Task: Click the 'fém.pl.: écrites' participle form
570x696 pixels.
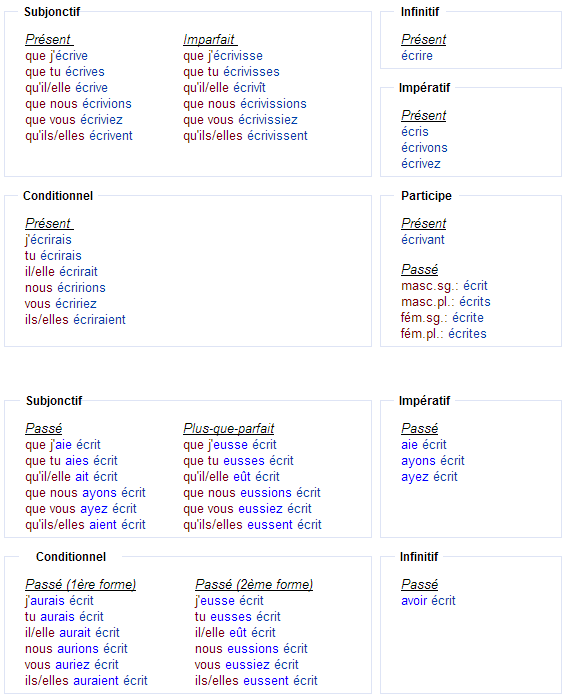Action: tap(443, 333)
